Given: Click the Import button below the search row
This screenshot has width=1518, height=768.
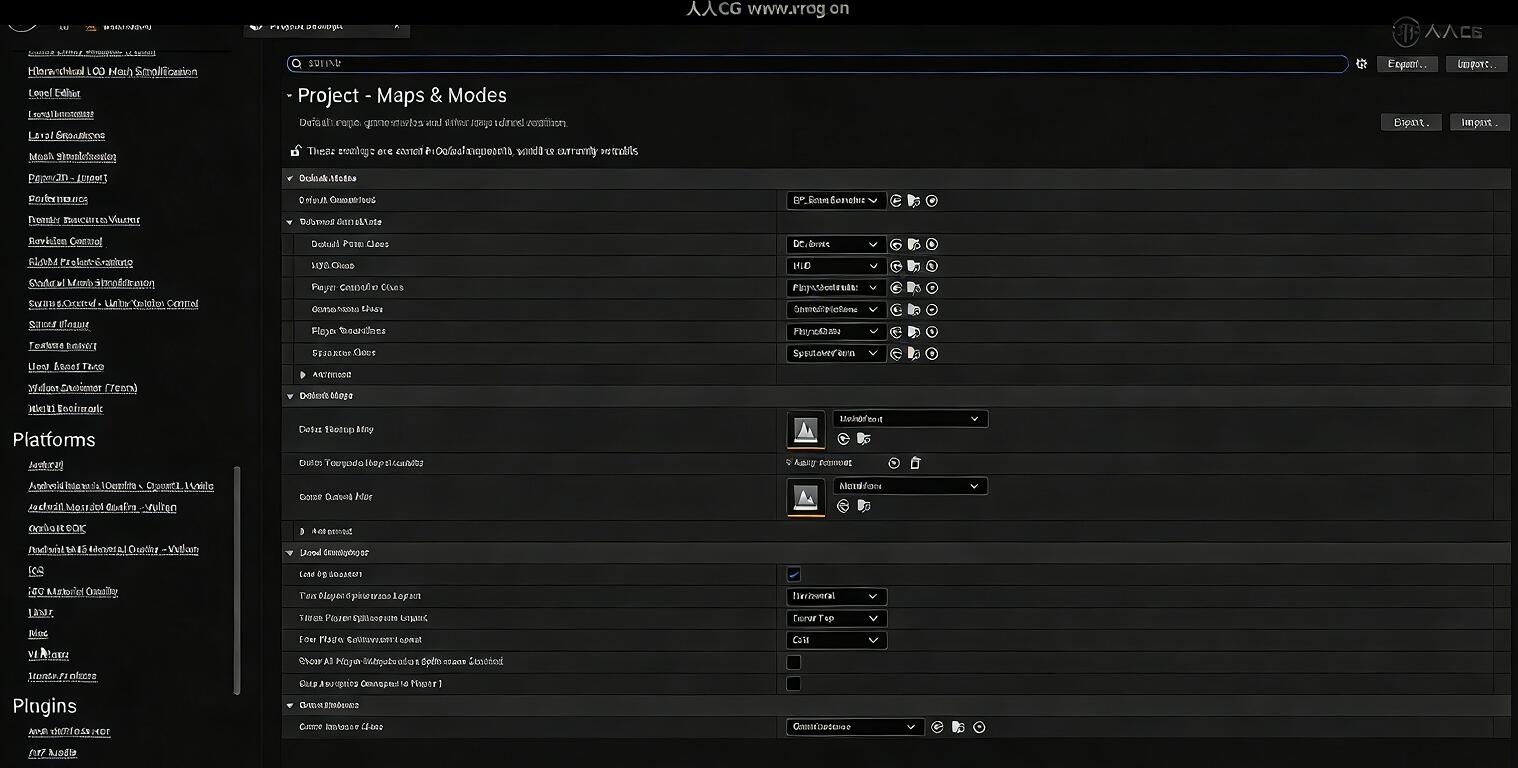Looking at the screenshot, I should pos(1478,123).
